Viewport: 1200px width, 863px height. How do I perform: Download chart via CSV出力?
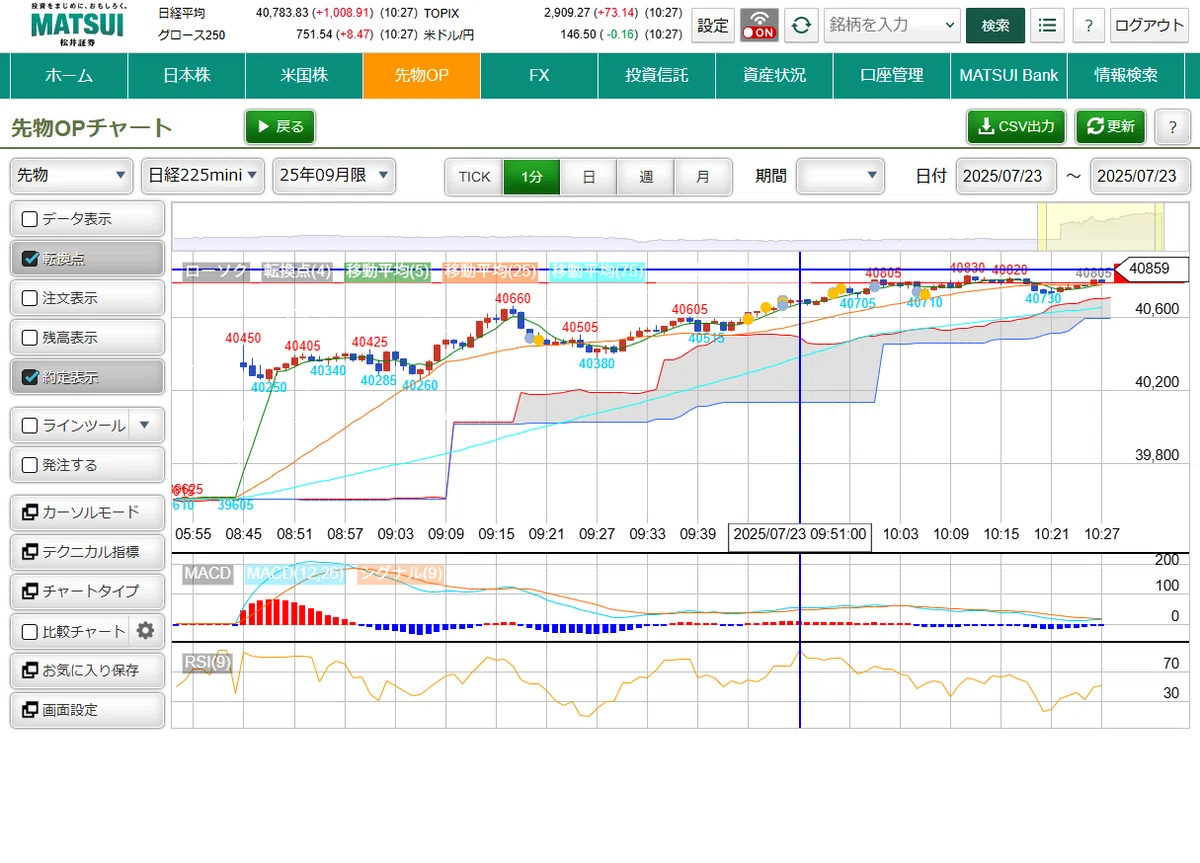tap(1017, 127)
